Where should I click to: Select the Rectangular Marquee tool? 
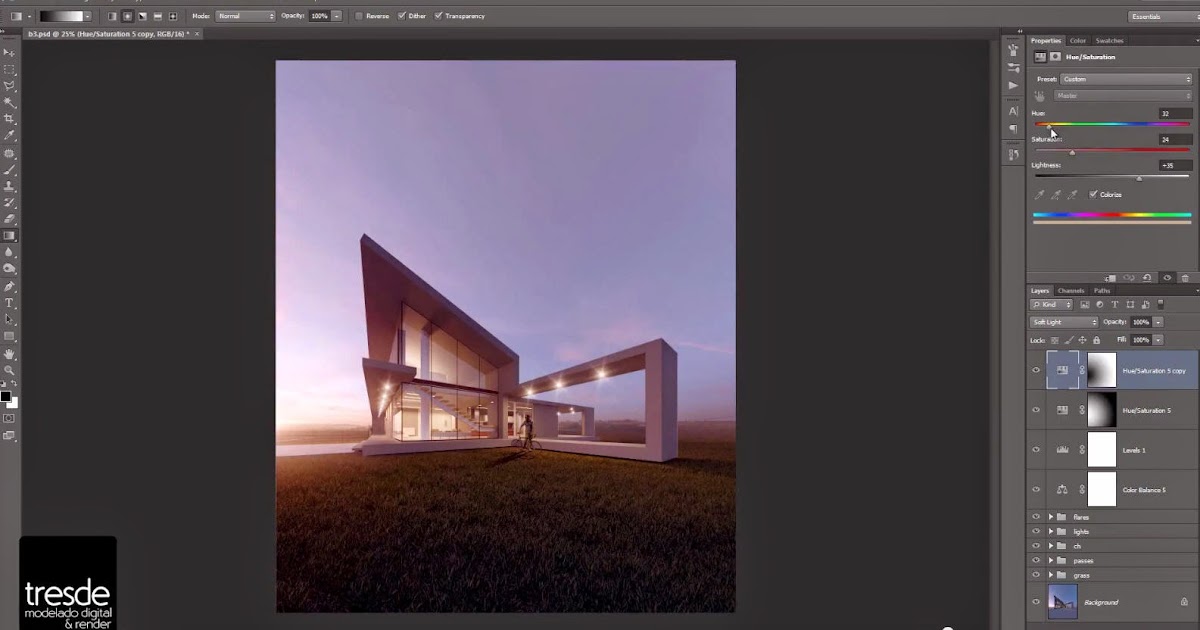point(9,69)
